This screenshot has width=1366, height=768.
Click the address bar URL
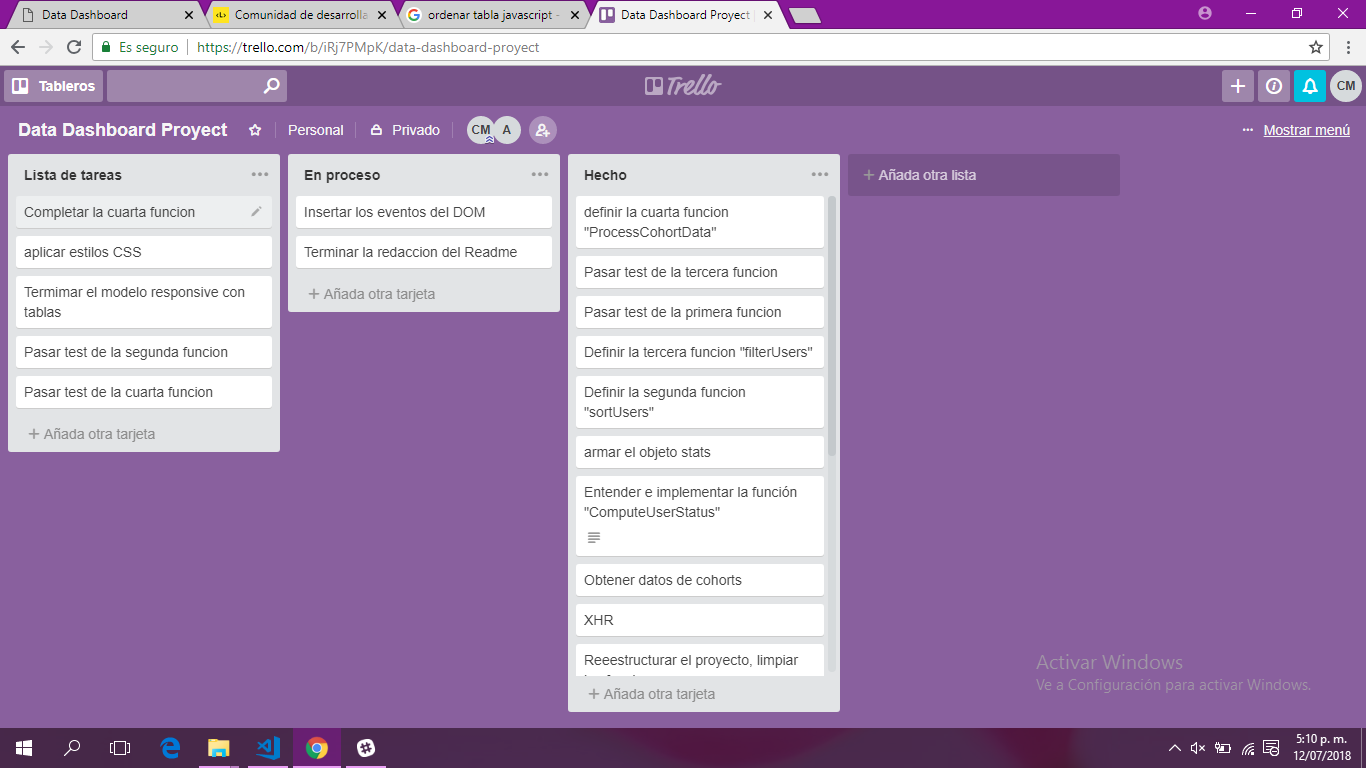[x=368, y=47]
